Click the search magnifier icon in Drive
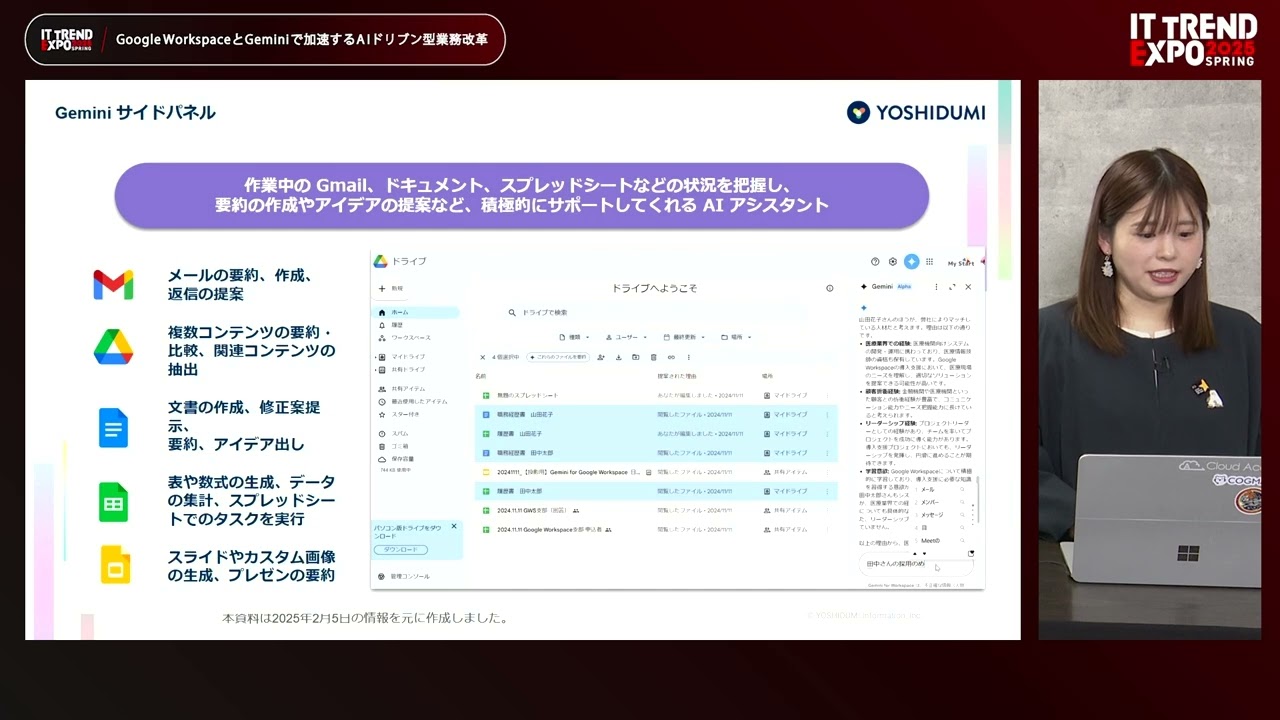This screenshot has width=1280, height=720. click(x=512, y=313)
